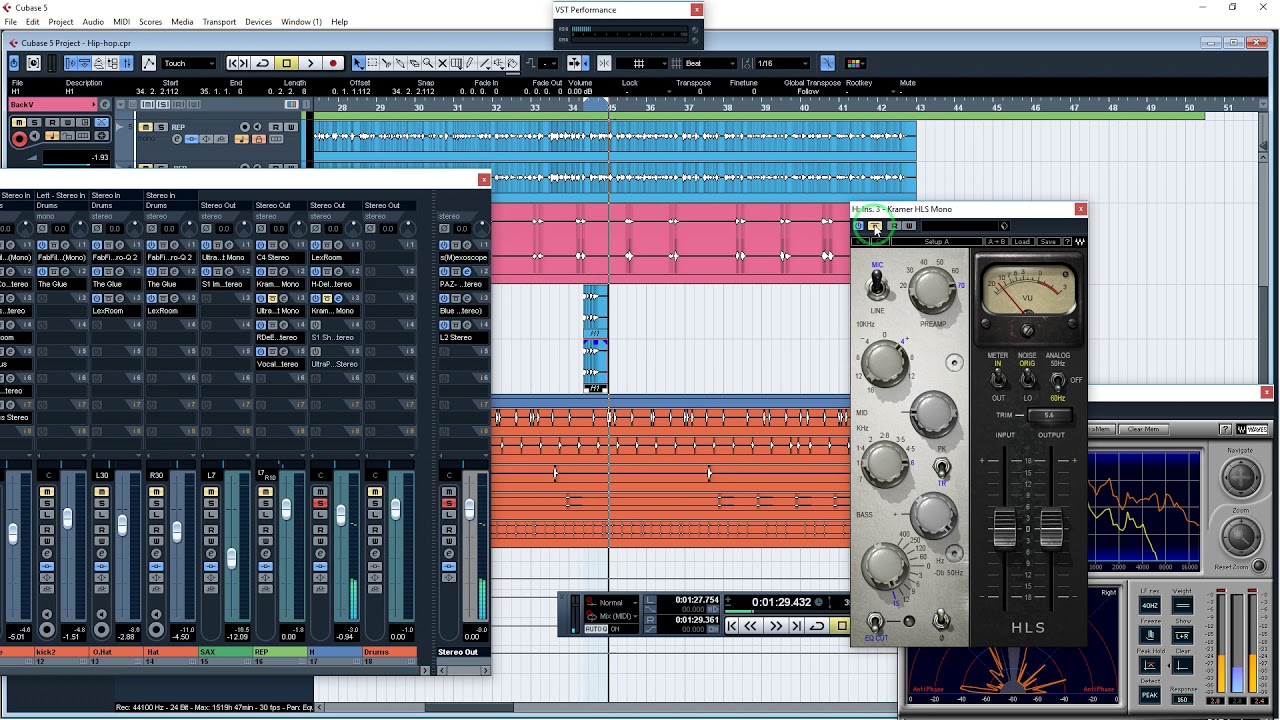Screen dimensions: 1280x720
Task: Toggle Solo on the H mixer channel
Action: coord(320,504)
